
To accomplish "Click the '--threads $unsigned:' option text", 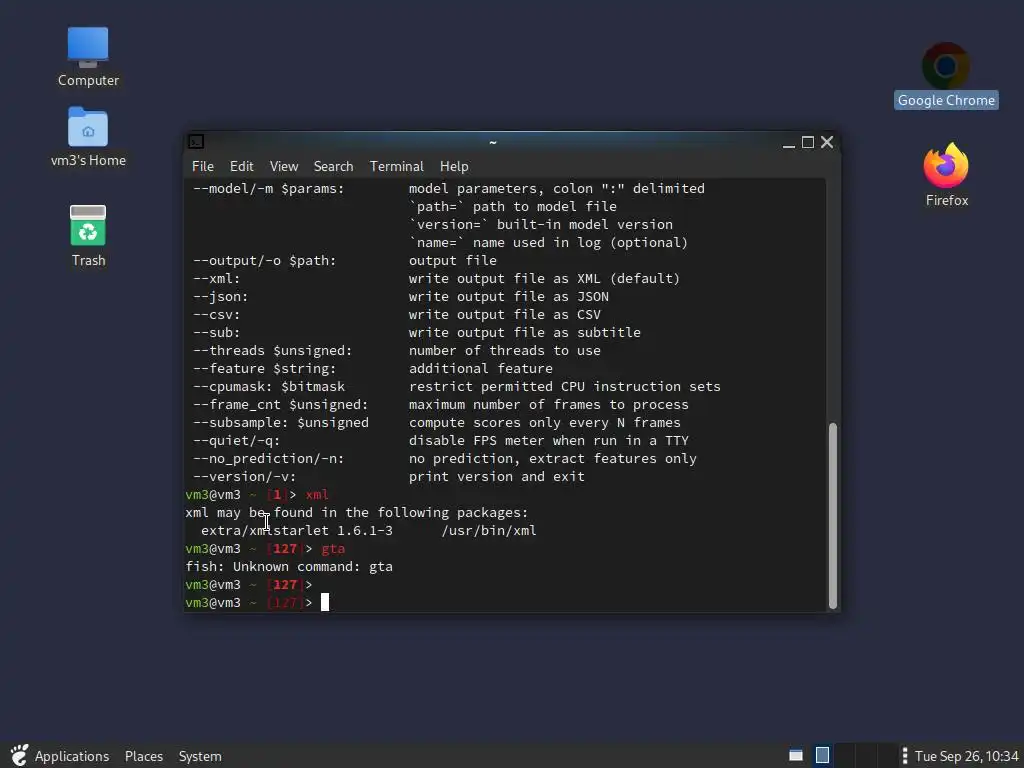I will [x=272, y=351].
